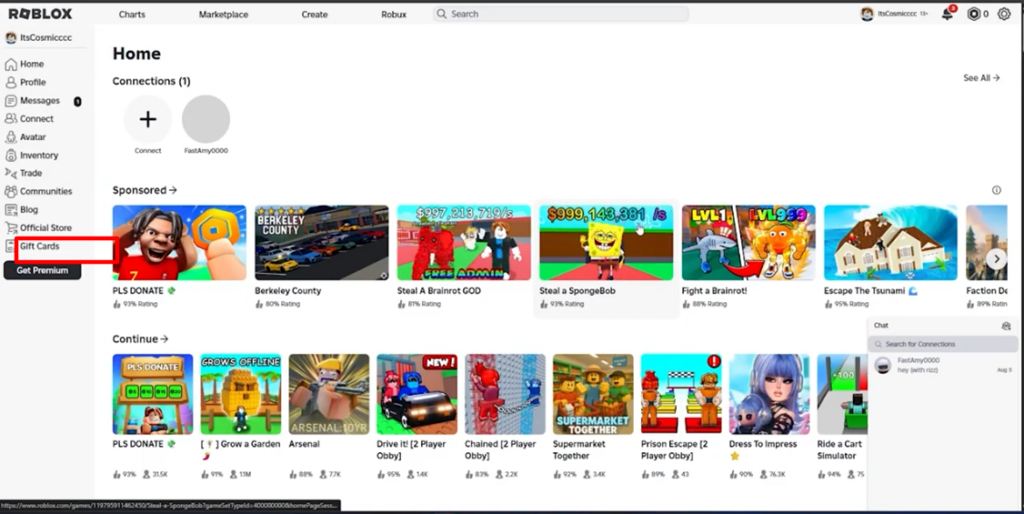Open Chained 2 Player Obby game
This screenshot has width=1024, height=514.
coord(505,394)
